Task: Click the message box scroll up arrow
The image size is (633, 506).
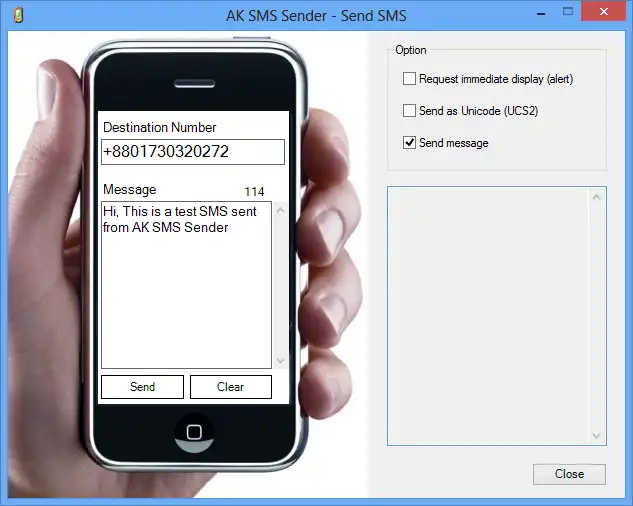Action: coord(281,210)
